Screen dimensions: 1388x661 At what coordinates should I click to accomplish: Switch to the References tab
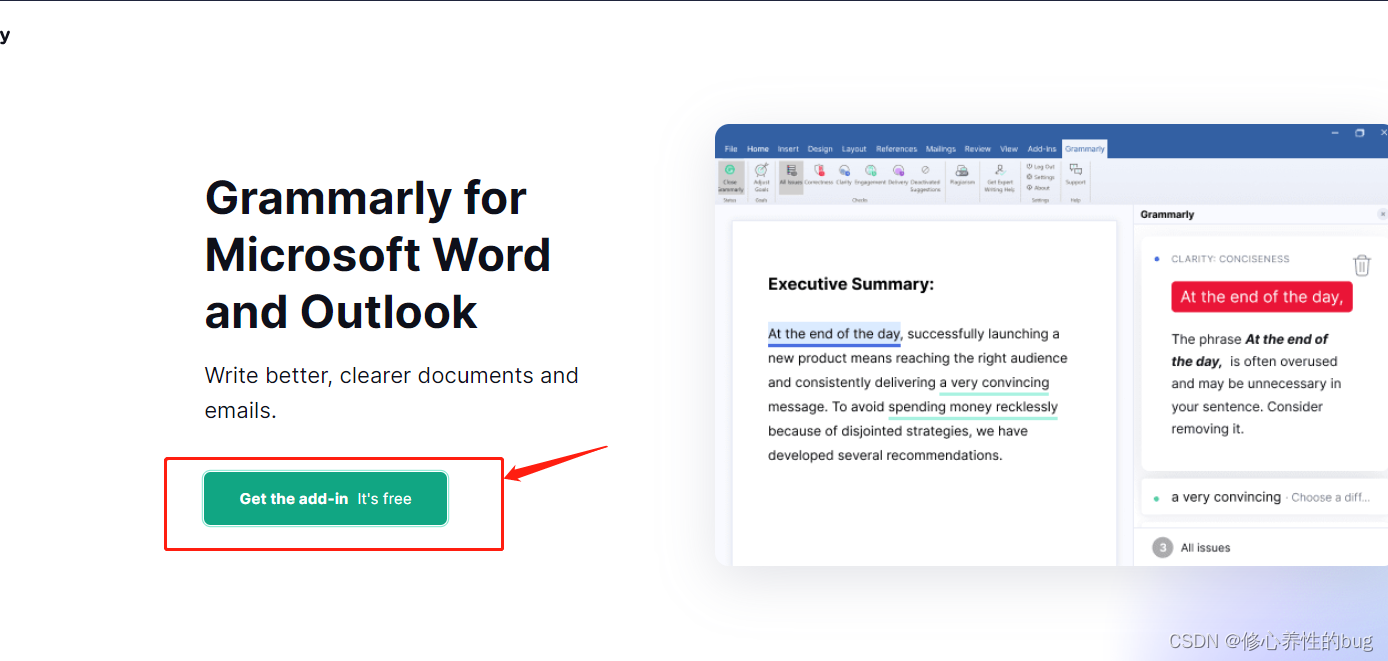pyautogui.click(x=896, y=149)
